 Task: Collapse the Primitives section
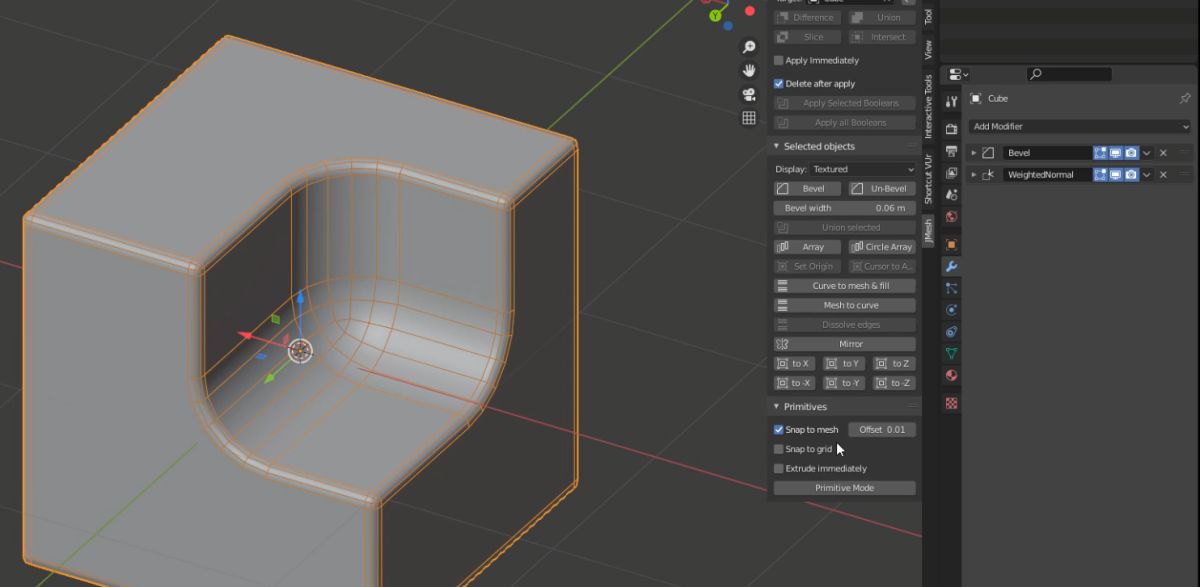point(777,407)
